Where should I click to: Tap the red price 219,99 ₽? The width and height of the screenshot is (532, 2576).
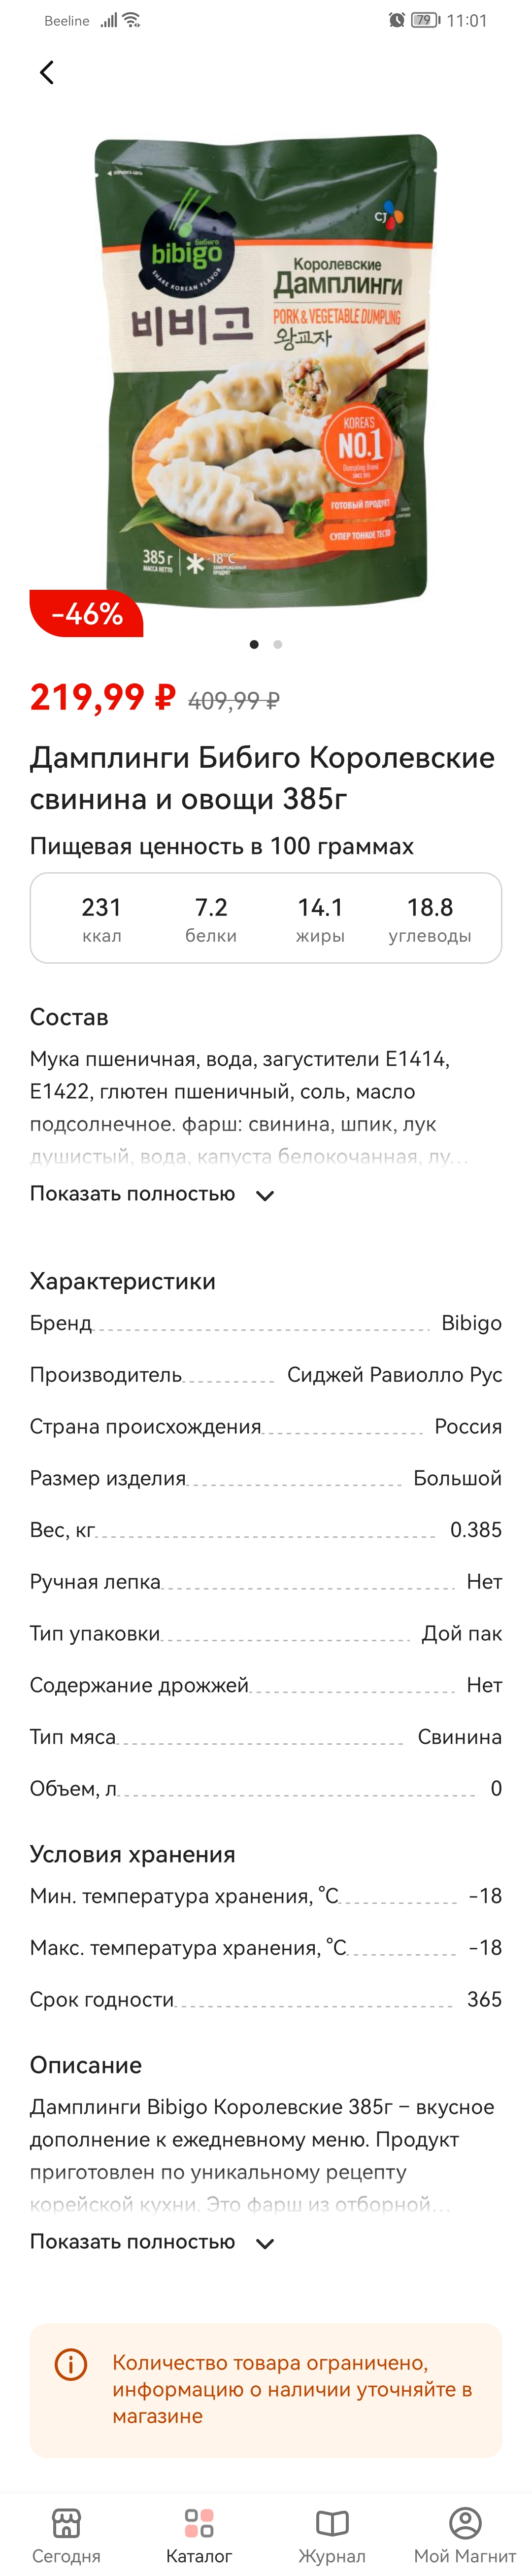pyautogui.click(x=102, y=697)
